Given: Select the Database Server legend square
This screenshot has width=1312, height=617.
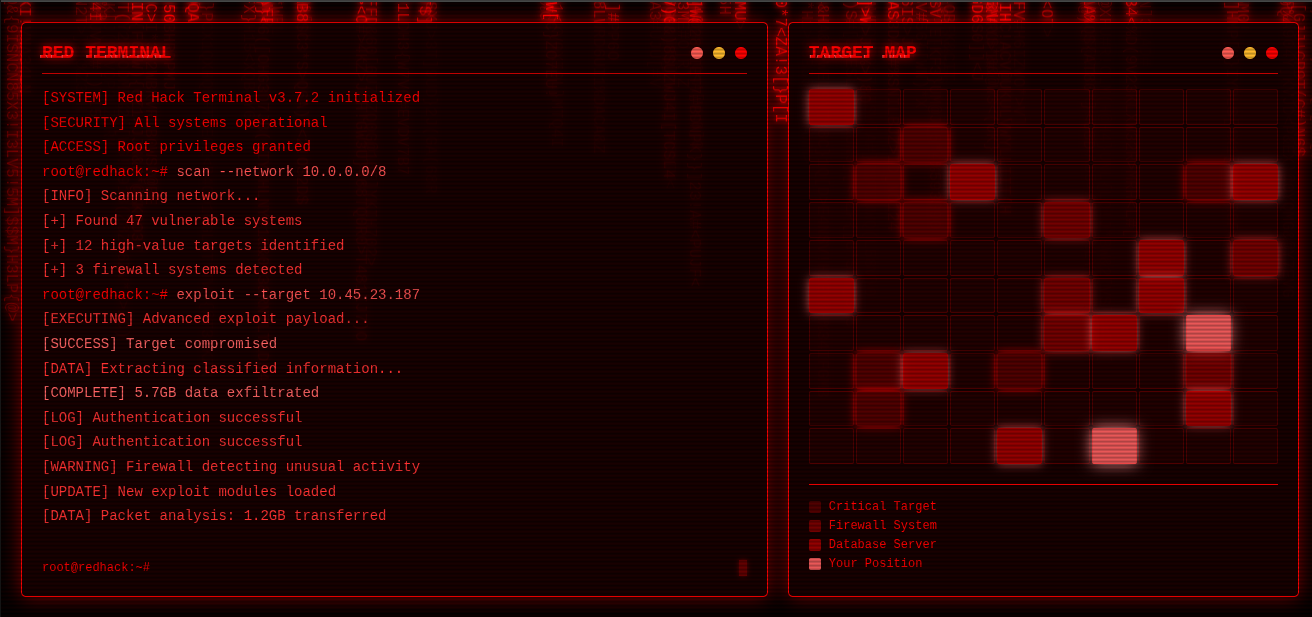Looking at the screenshot, I should coord(815,545).
